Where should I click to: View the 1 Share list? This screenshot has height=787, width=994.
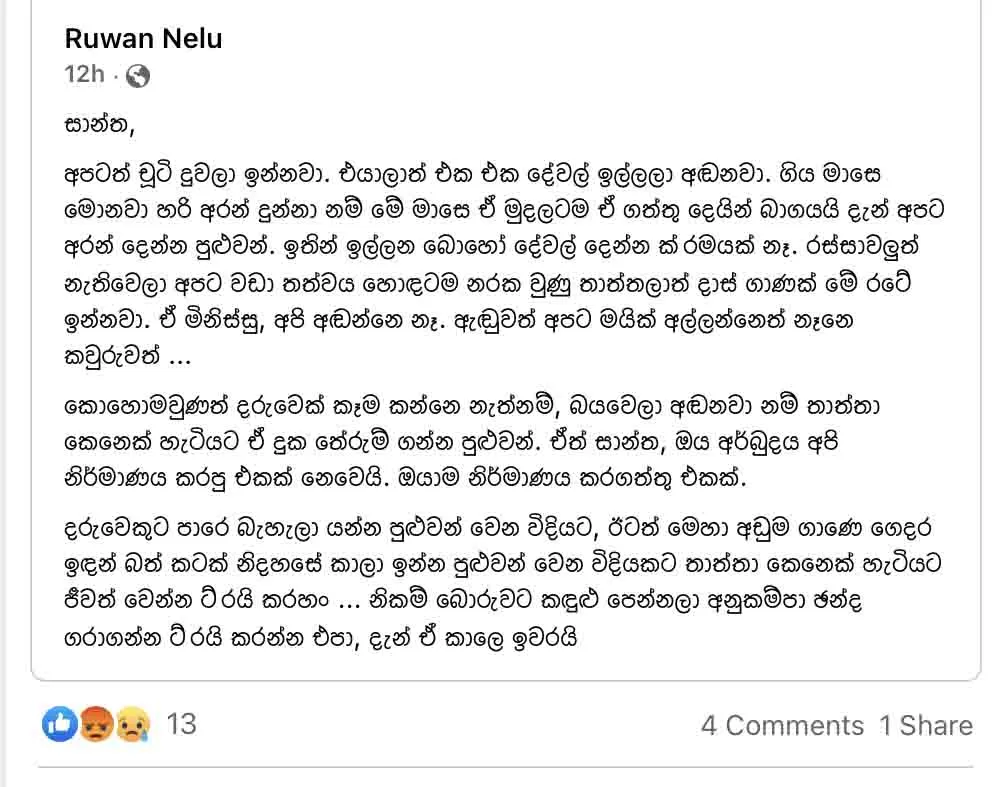point(926,725)
